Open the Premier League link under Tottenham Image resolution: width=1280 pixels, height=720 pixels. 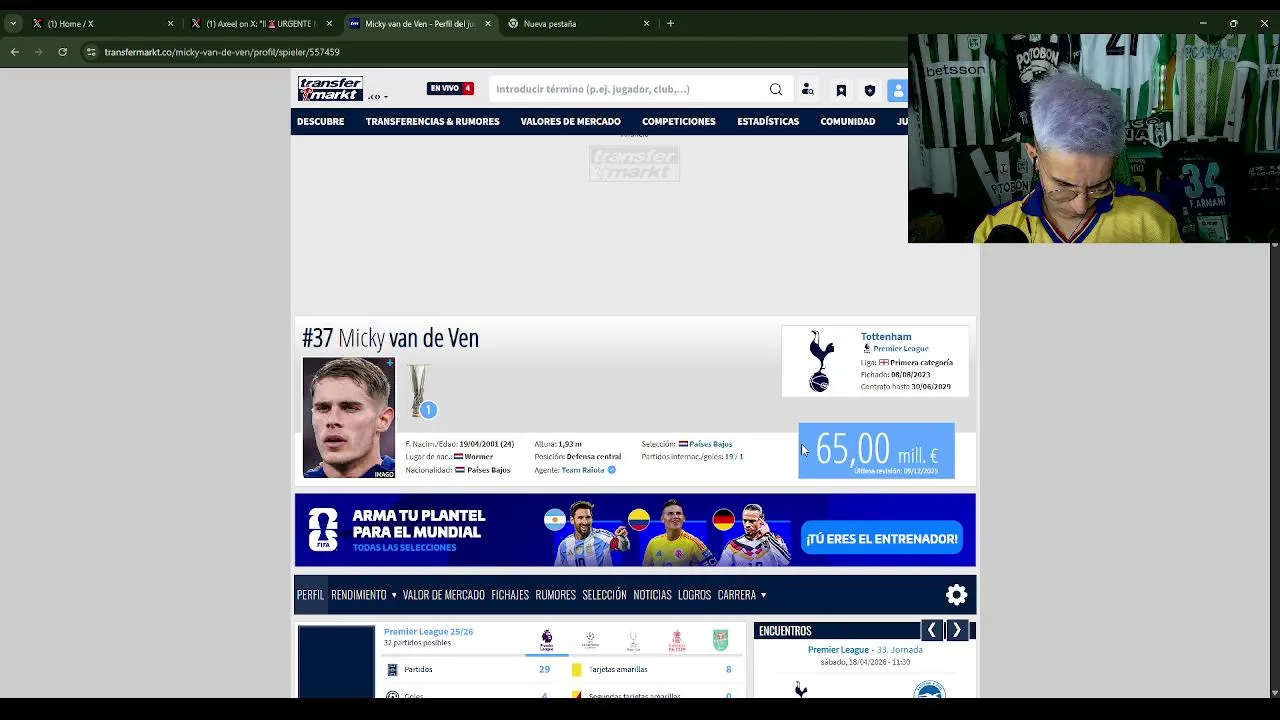(901, 349)
